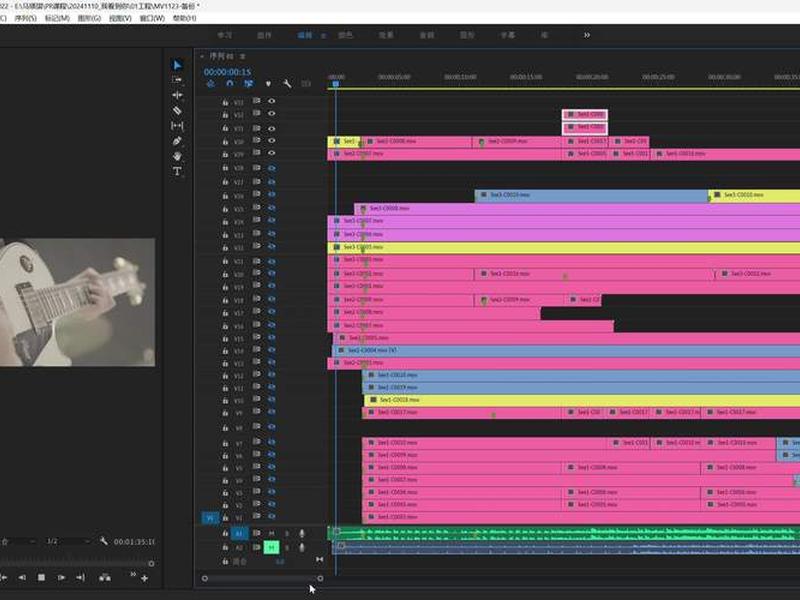Open the 窗口(W) menu
The height and width of the screenshot is (600, 800).
coord(152,18)
